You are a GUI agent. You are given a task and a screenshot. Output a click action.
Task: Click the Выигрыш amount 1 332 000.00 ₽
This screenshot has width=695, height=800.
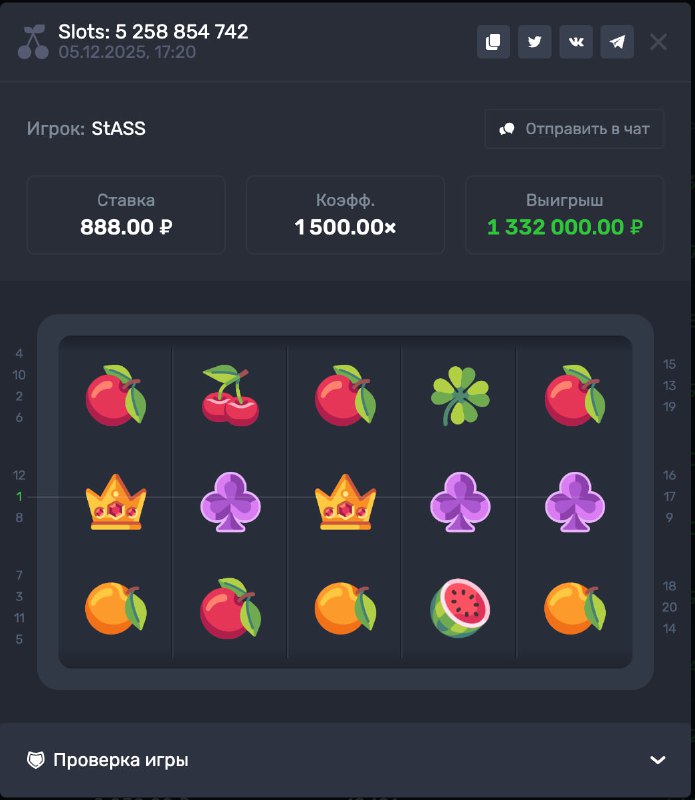click(x=564, y=227)
